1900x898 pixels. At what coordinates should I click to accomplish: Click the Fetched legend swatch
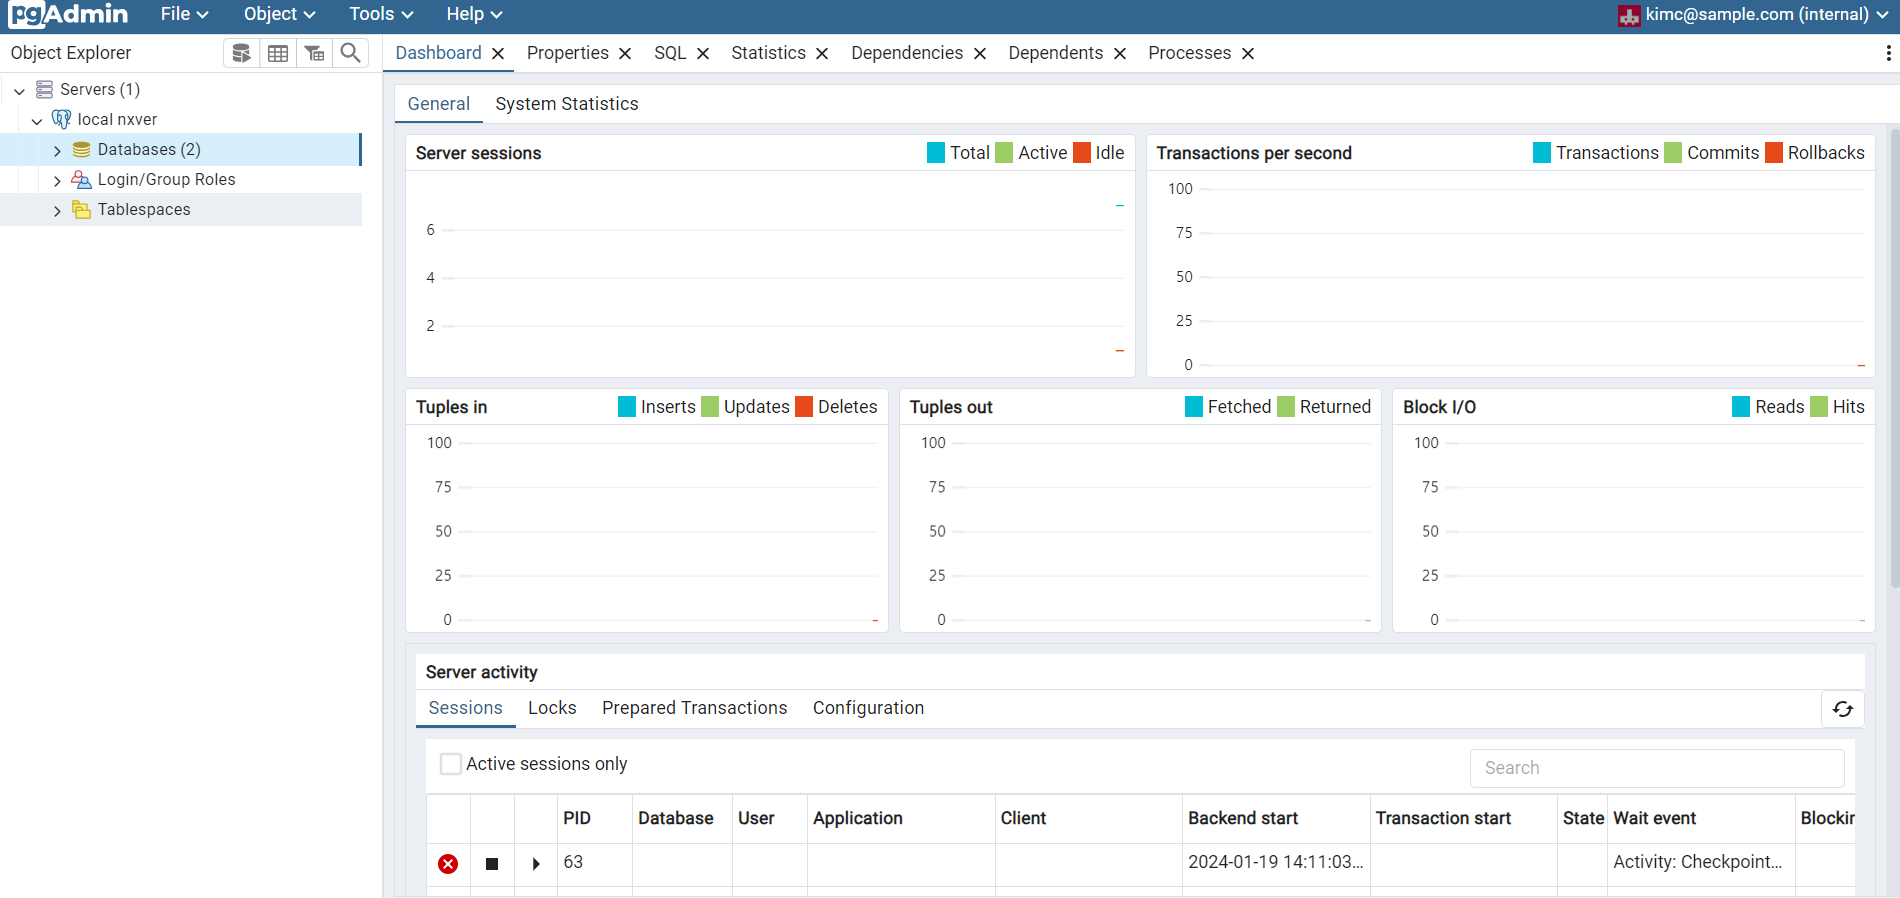pos(1194,407)
